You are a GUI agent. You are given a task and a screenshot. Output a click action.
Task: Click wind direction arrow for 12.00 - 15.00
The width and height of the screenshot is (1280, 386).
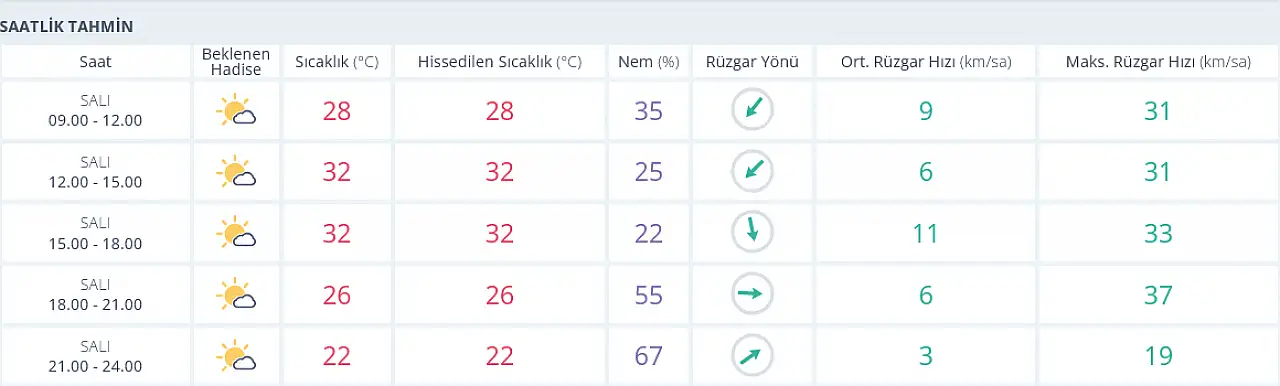pos(752,171)
